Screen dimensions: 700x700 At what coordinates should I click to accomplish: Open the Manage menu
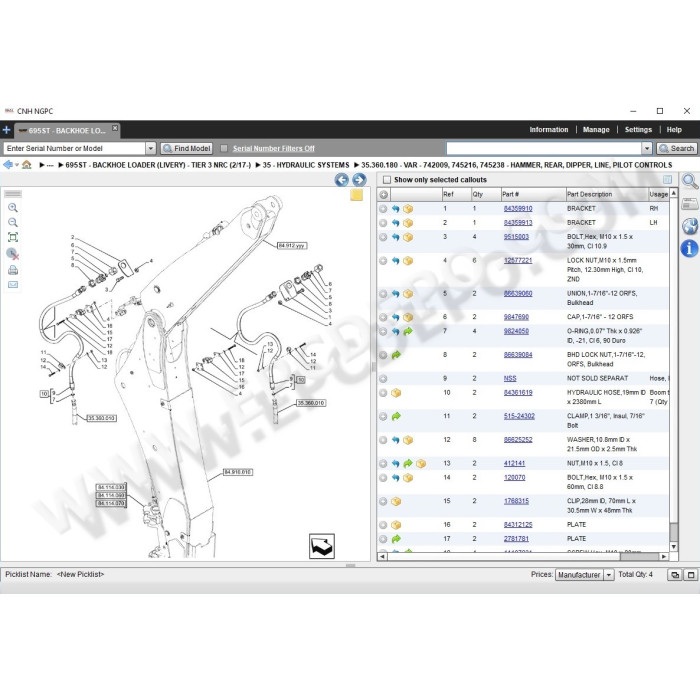(596, 129)
